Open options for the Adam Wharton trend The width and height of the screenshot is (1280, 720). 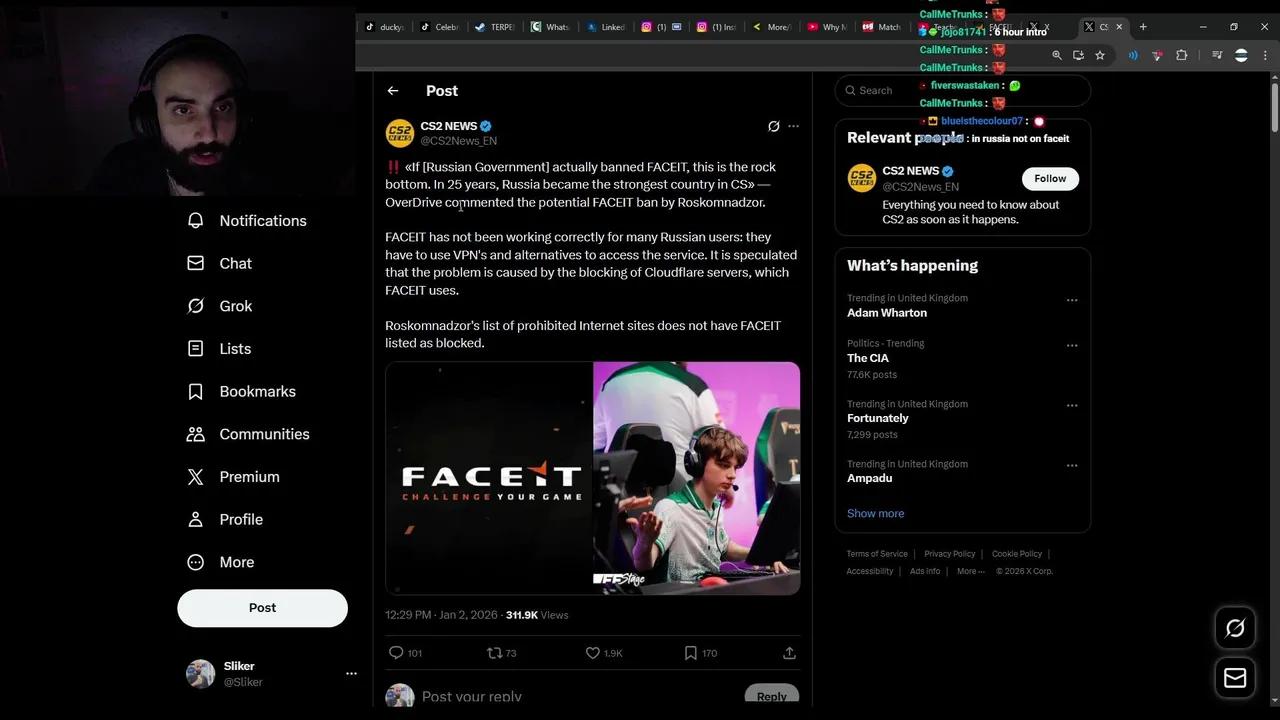click(x=1072, y=300)
